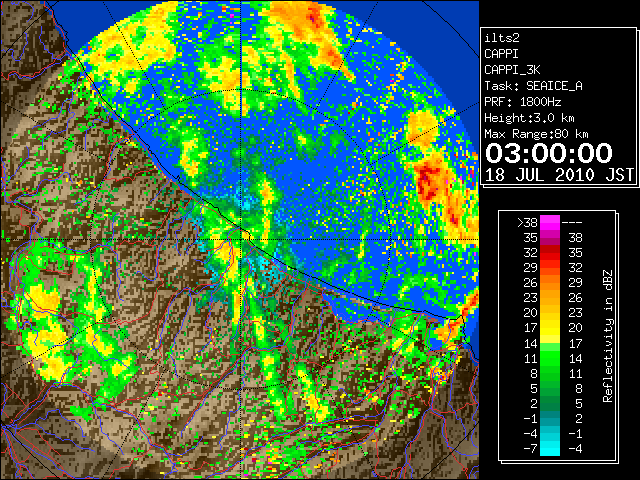The width and height of the screenshot is (640, 480).
Task: Click the 'Reflectivity in dBZ' legend title
Action: [607, 336]
